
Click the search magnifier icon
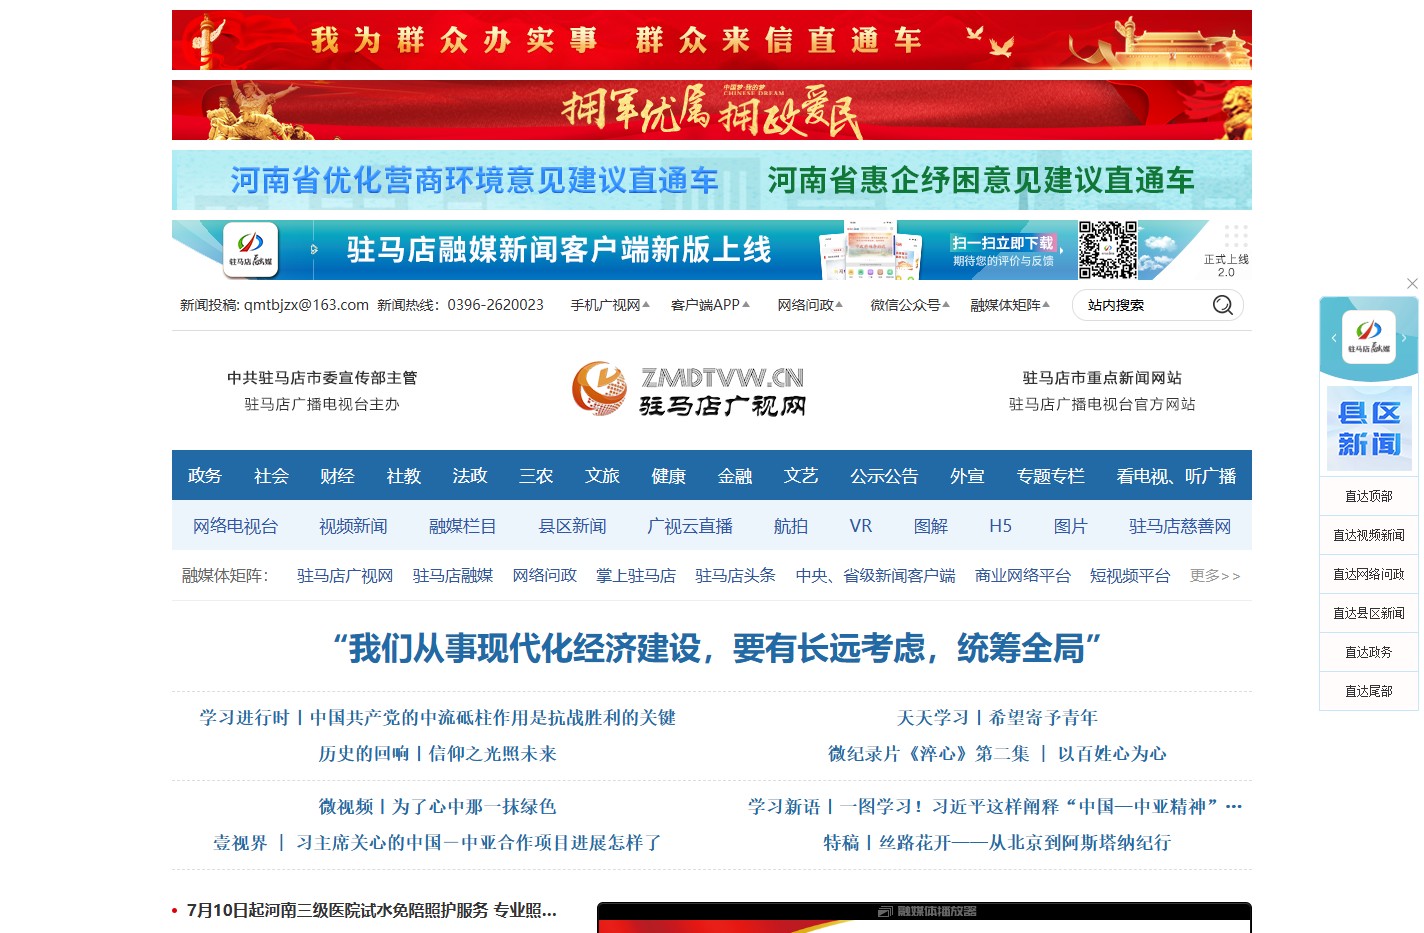point(1222,305)
